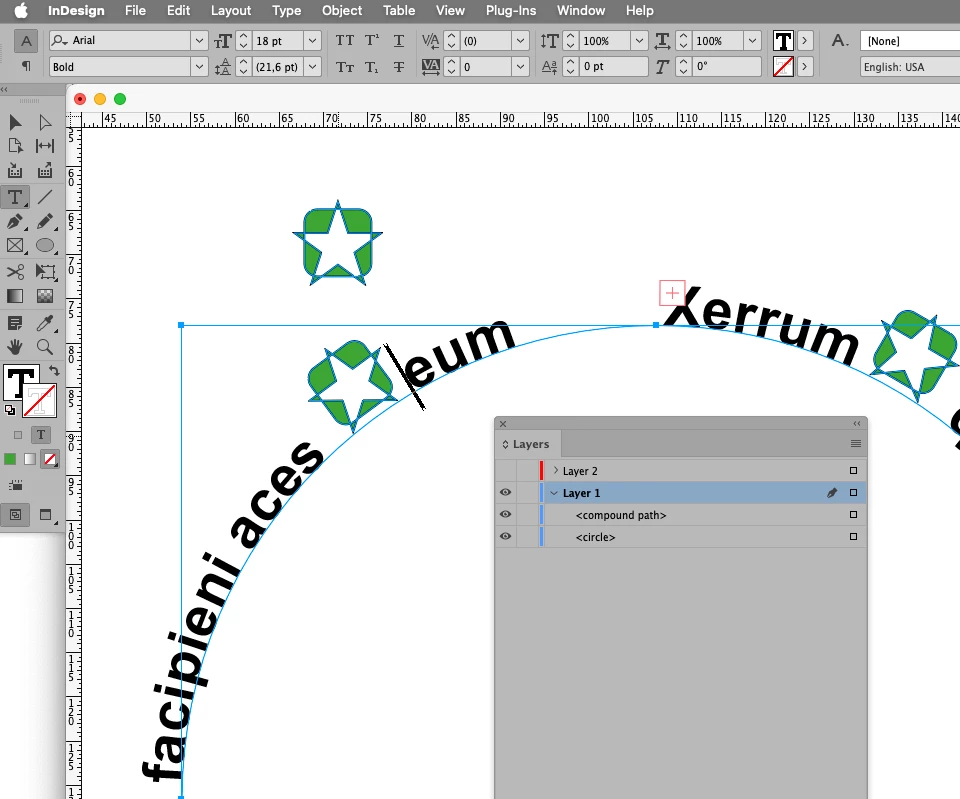Switch to Paragraph Formatting Controls
The width and height of the screenshot is (960, 799).
click(x=26, y=66)
